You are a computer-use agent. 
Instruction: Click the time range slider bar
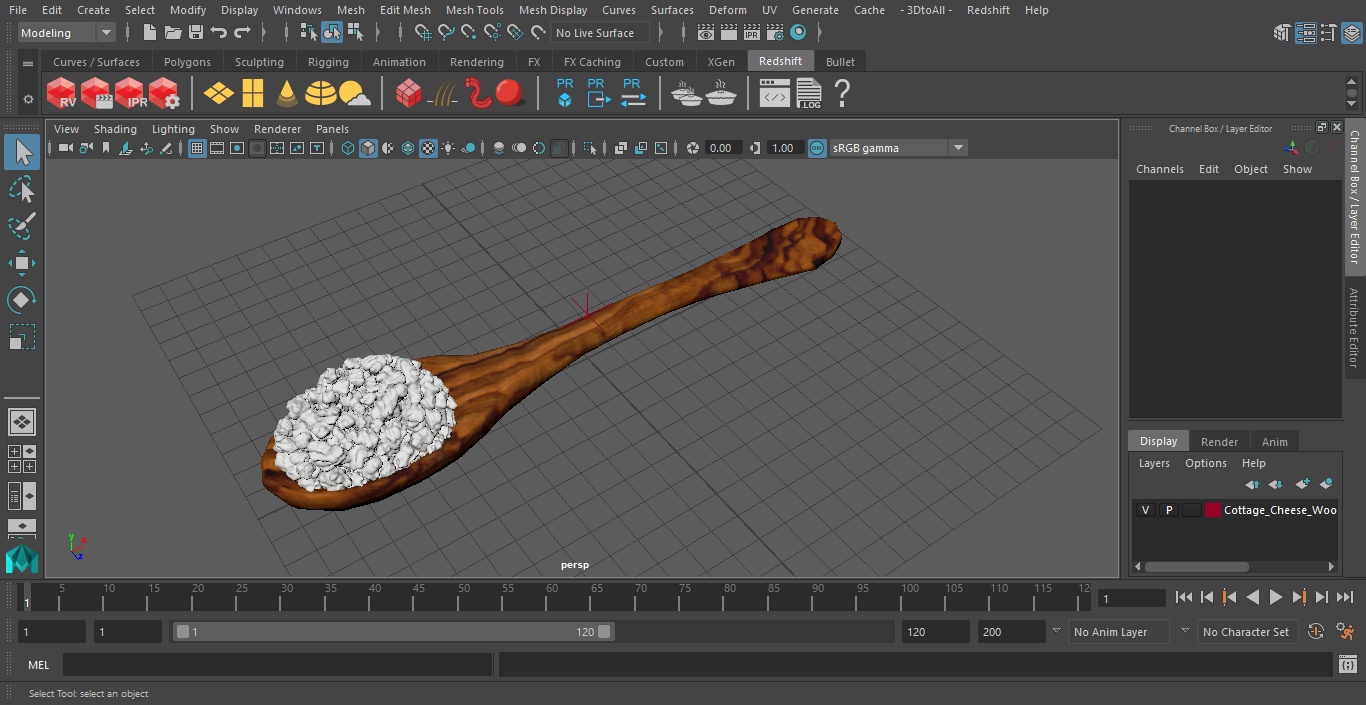(394, 632)
